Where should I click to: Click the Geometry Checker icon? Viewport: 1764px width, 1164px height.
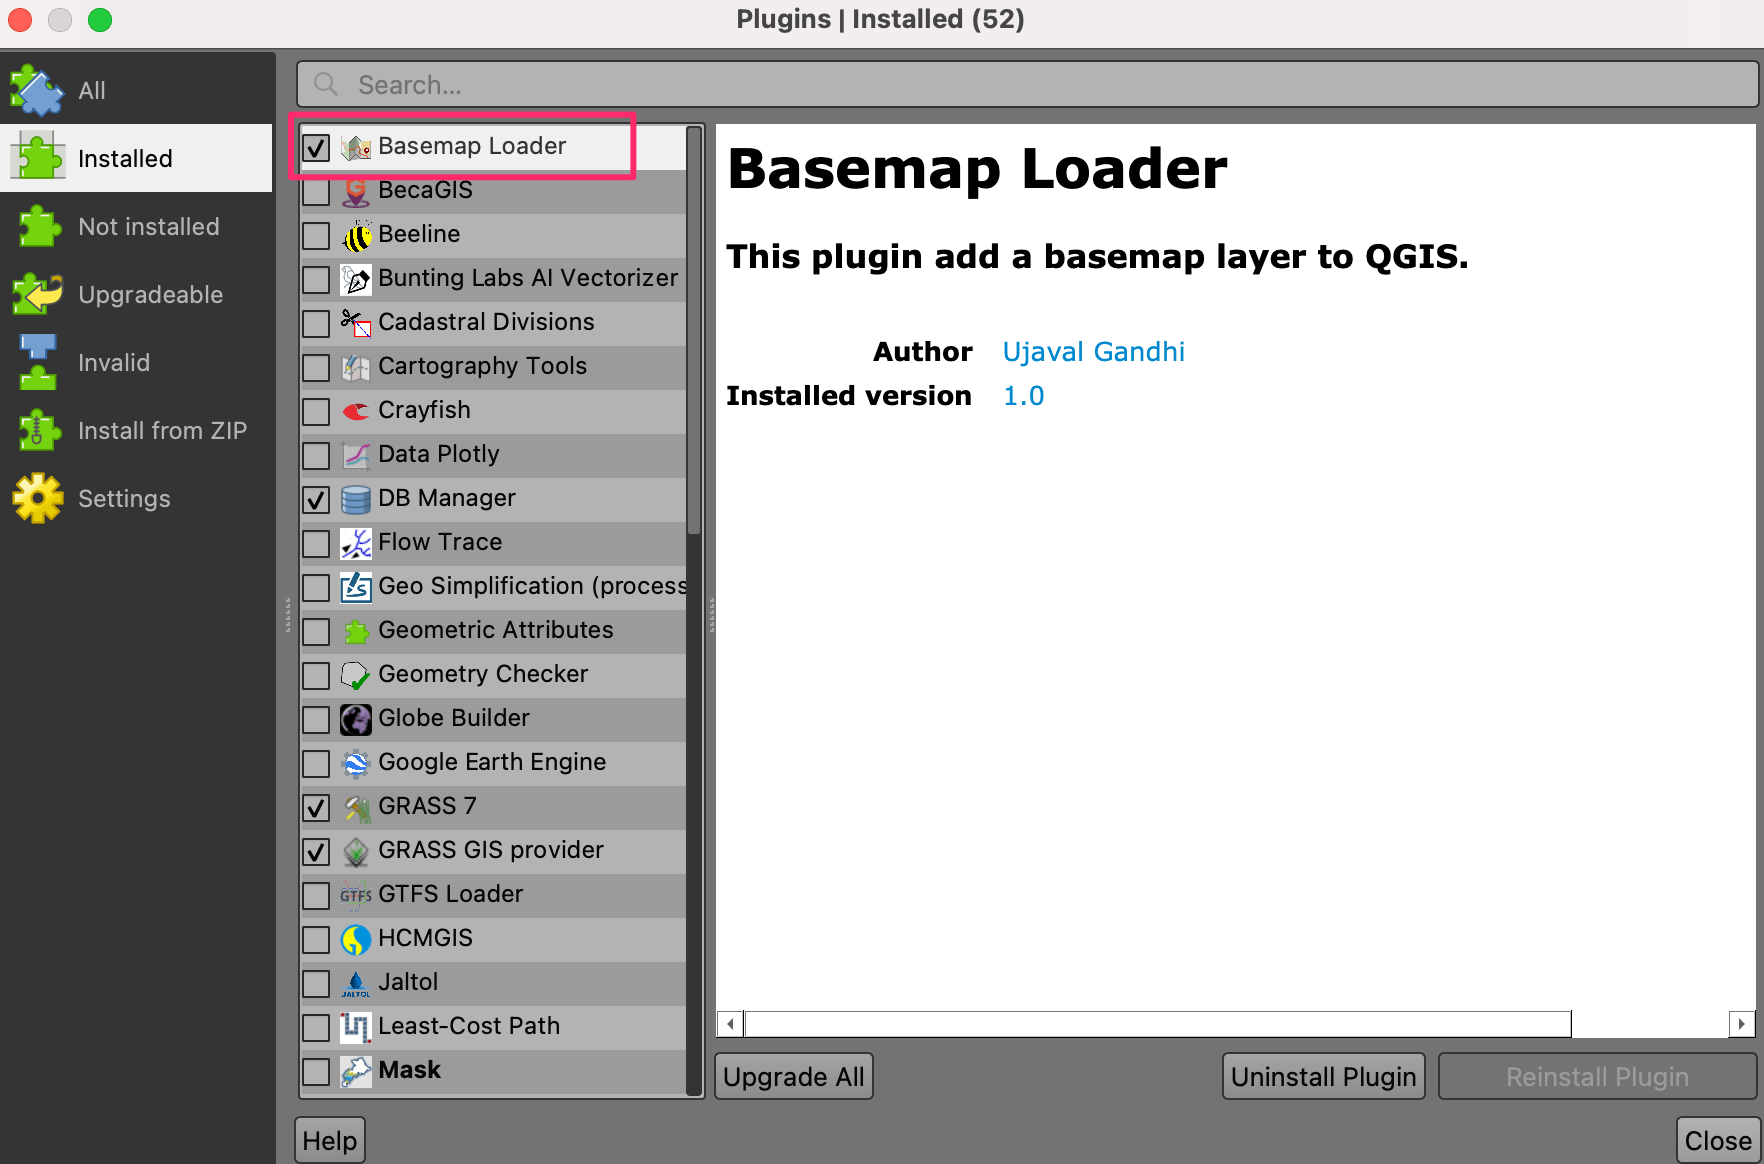(356, 675)
